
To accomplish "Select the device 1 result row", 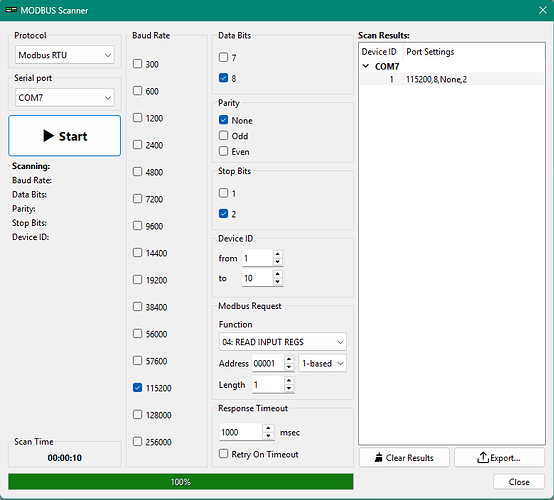I will [452, 79].
